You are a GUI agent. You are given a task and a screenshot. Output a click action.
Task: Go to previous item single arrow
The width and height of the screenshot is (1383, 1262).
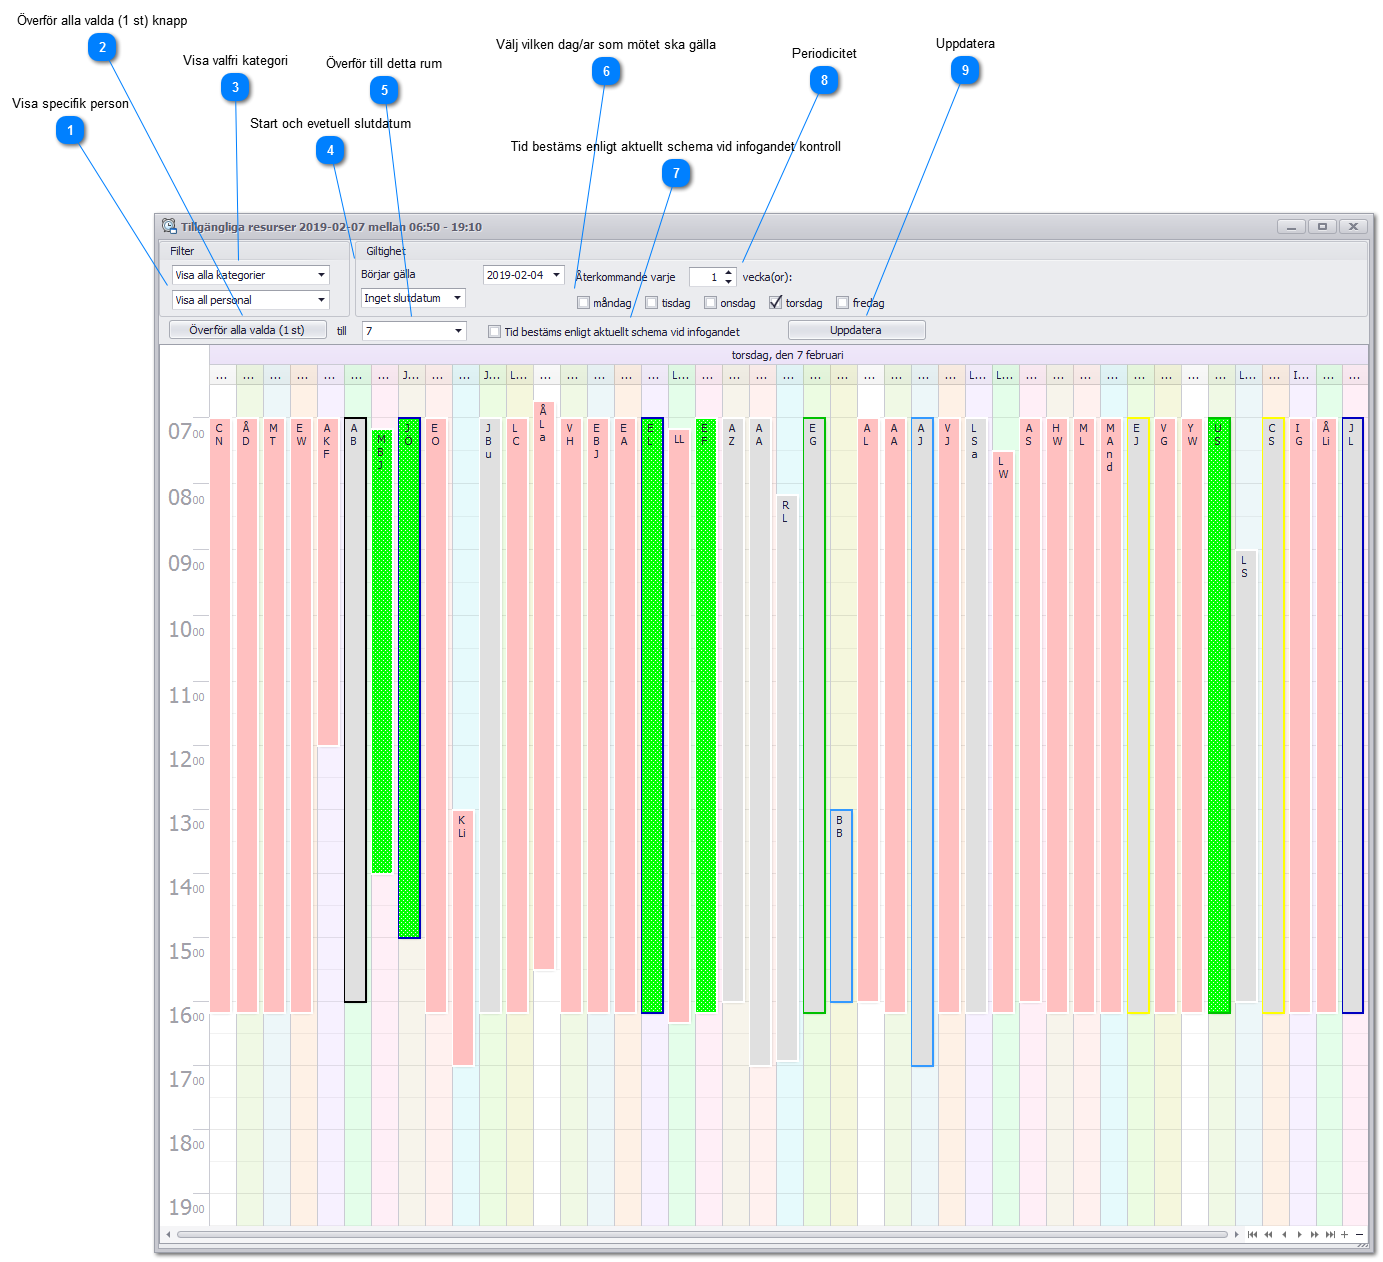1284,1234
